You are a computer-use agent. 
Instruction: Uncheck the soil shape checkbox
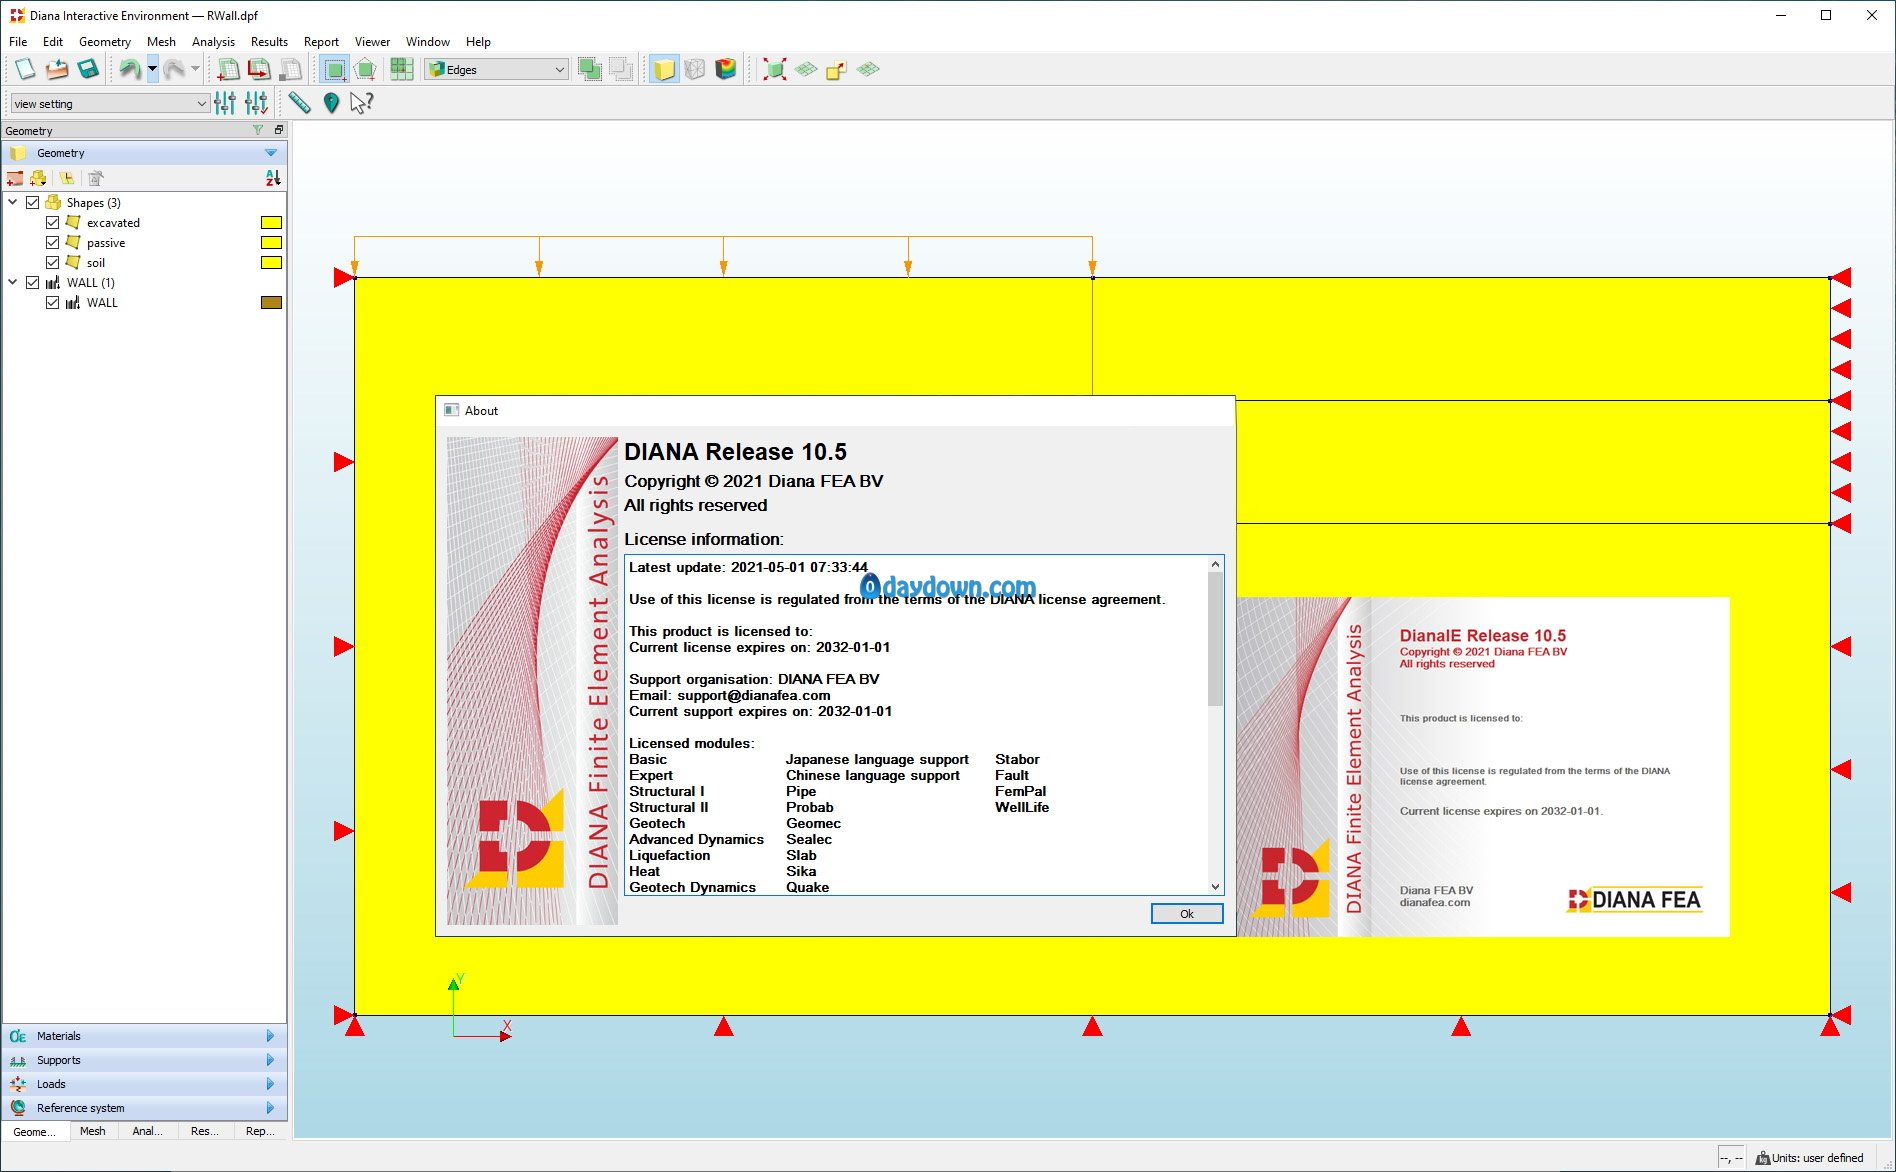[53, 262]
